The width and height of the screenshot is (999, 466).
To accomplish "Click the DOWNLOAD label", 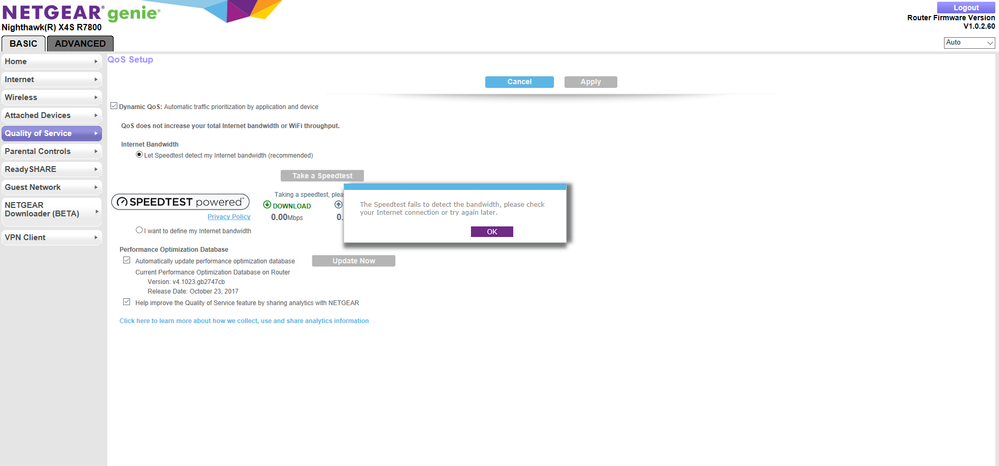I will tap(292, 206).
